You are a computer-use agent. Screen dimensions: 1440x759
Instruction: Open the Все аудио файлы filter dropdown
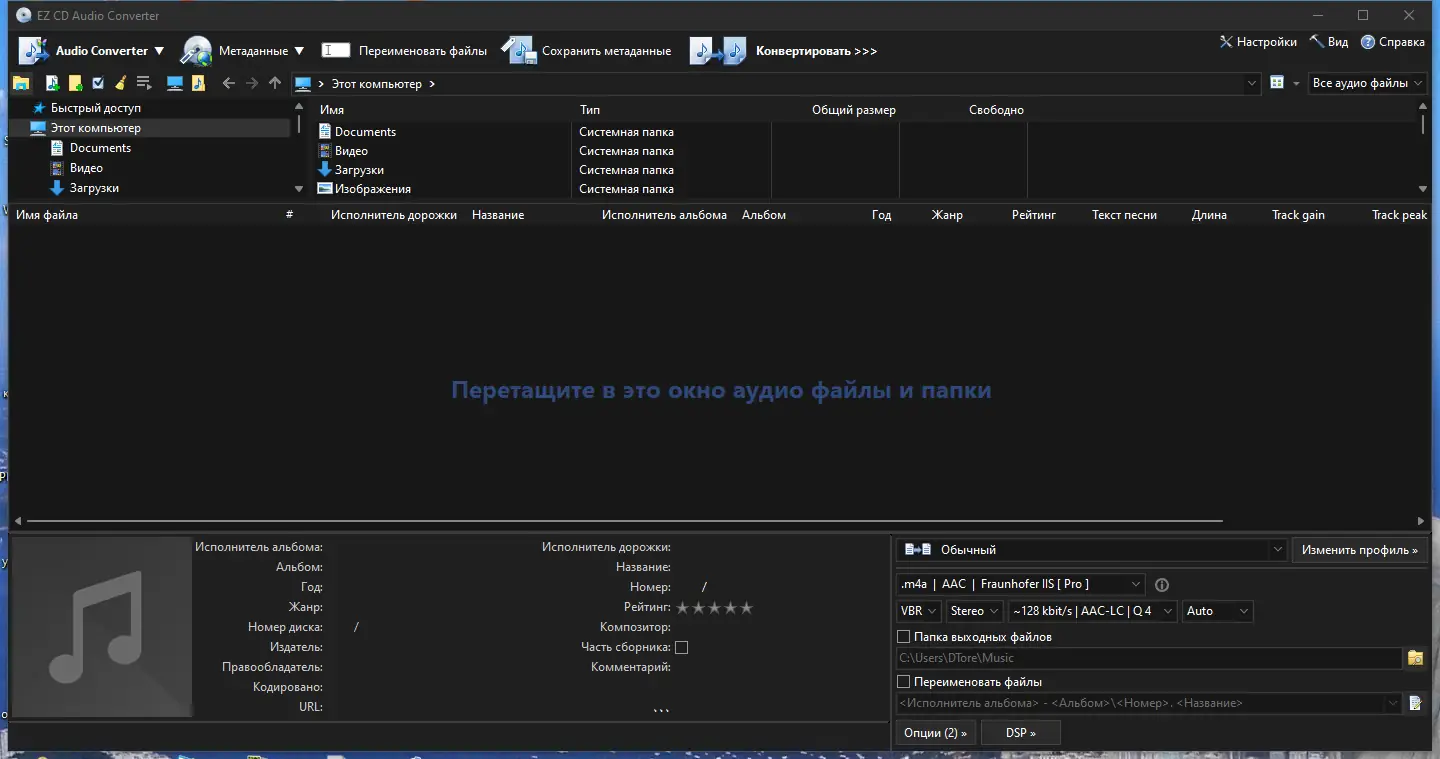[x=1367, y=83]
